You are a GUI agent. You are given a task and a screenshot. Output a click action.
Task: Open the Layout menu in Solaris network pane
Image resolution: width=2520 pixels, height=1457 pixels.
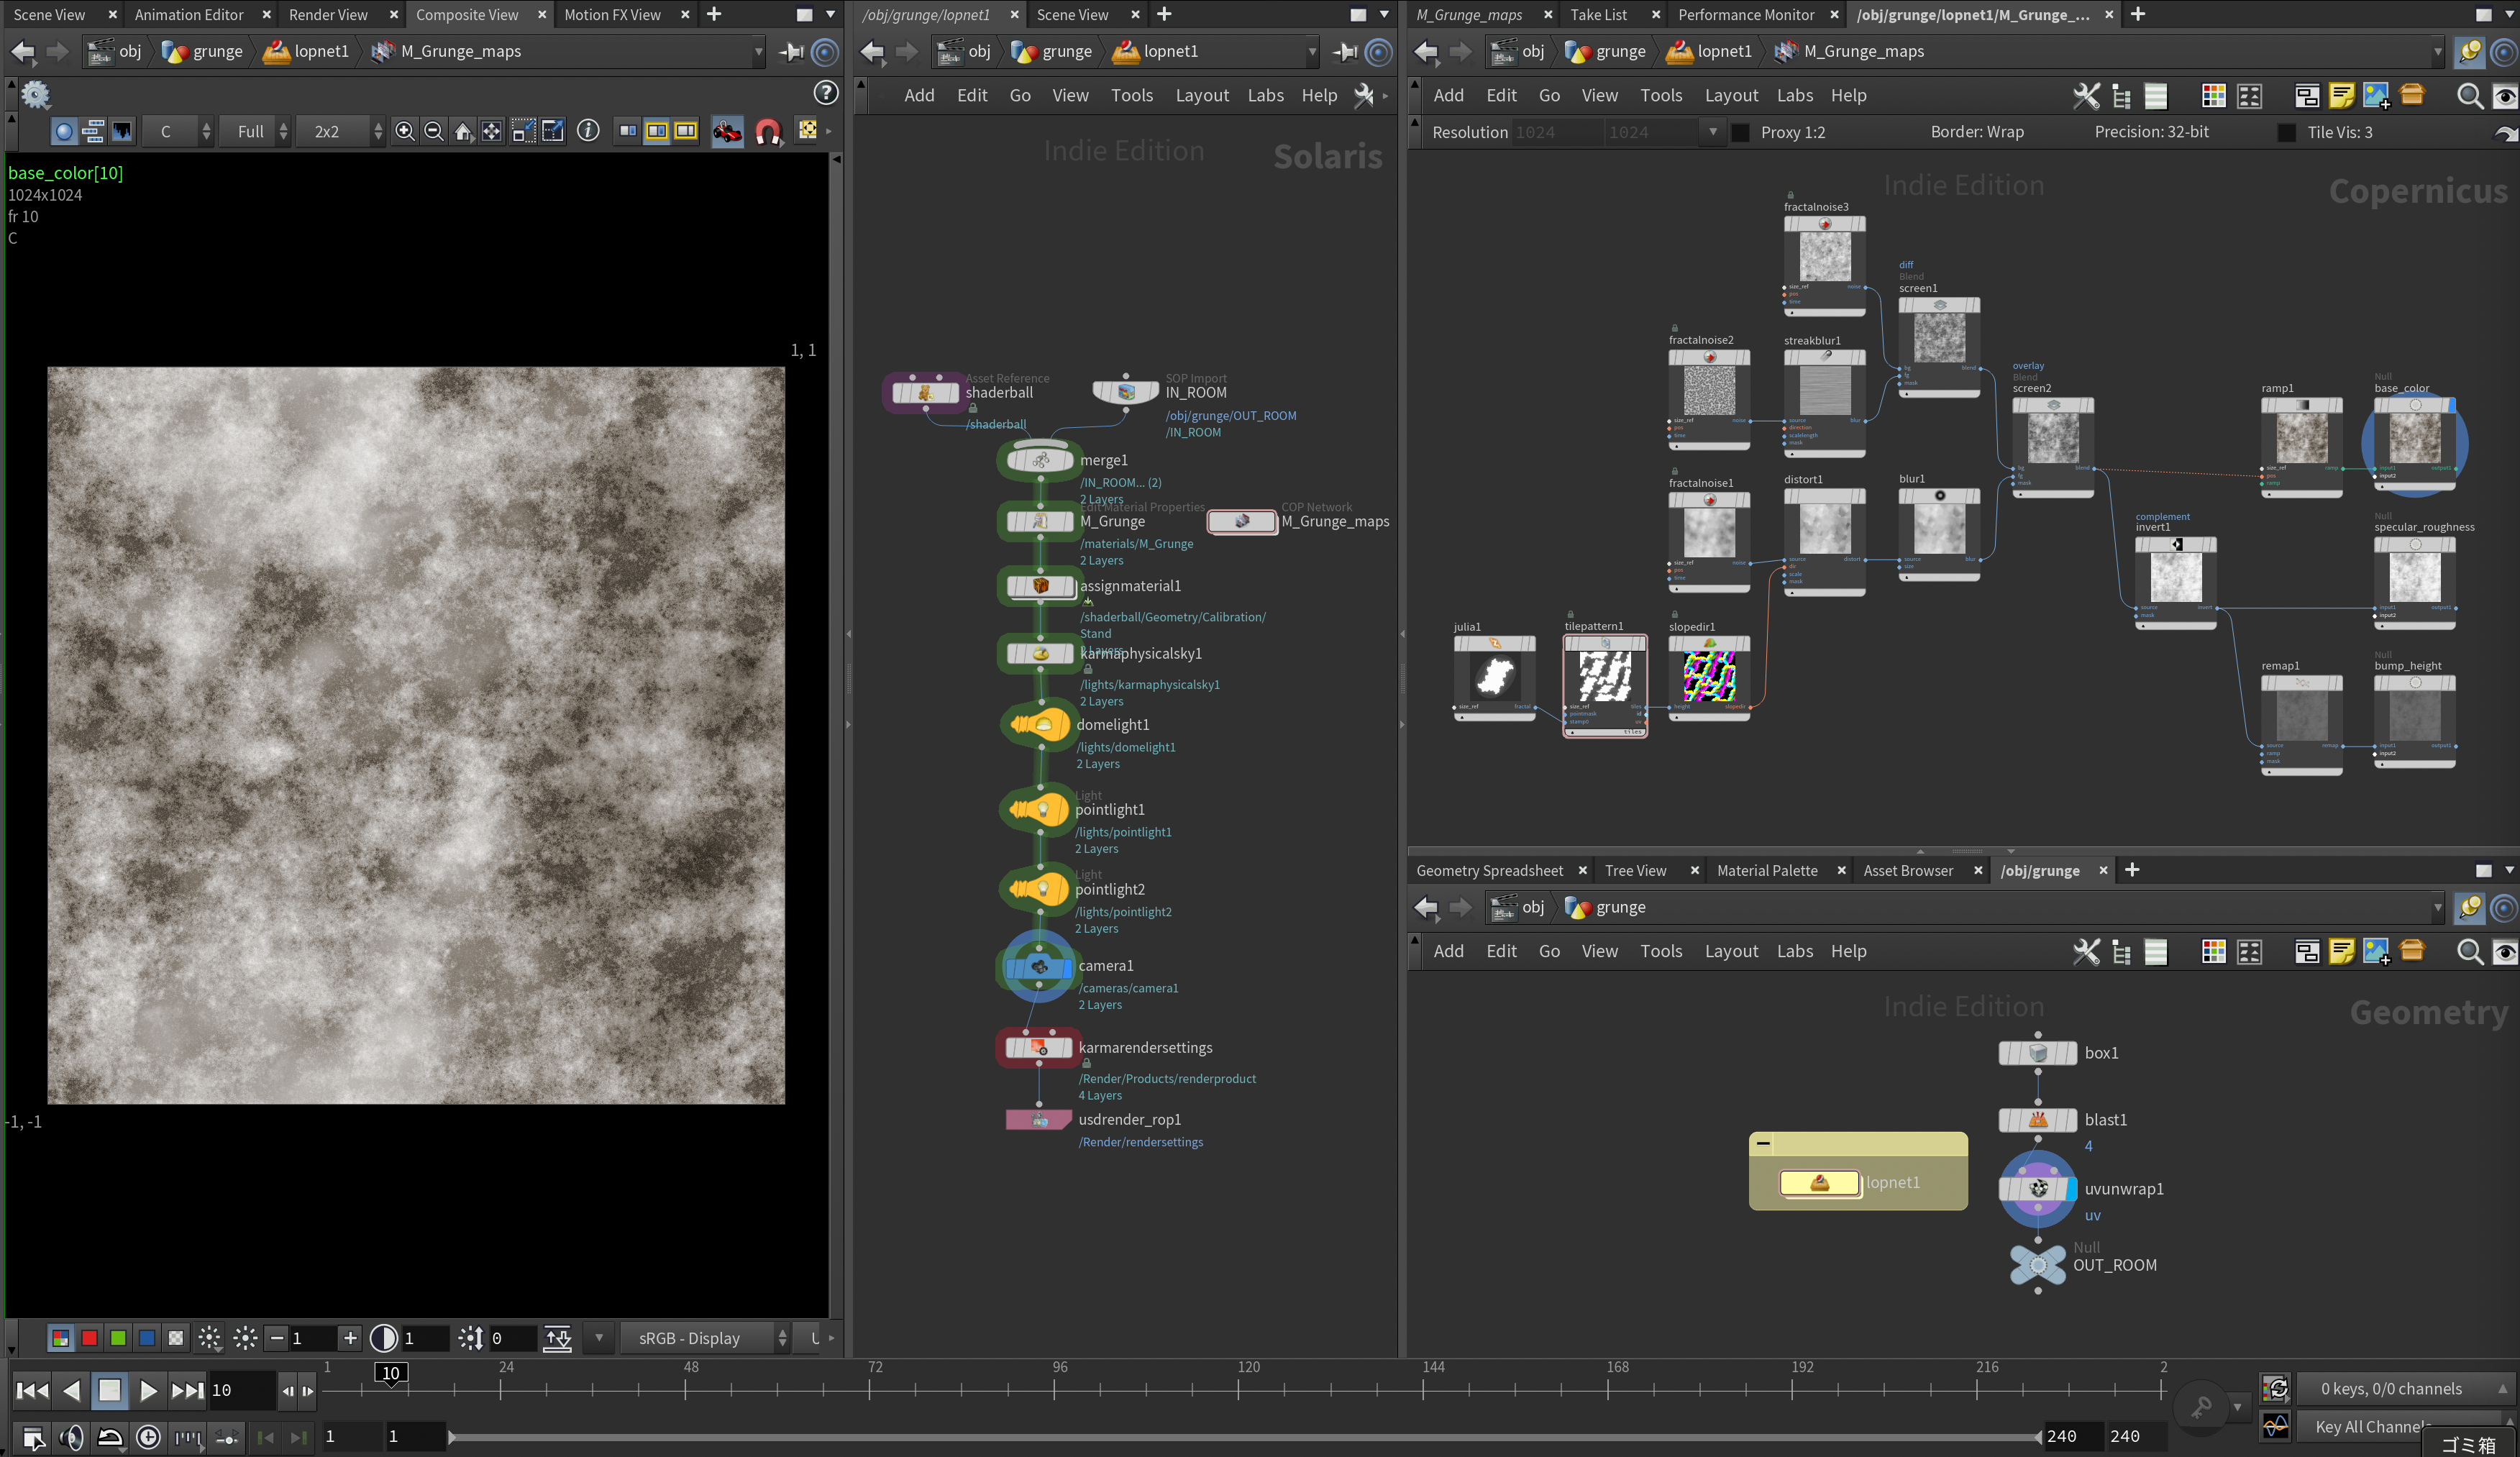(1201, 95)
